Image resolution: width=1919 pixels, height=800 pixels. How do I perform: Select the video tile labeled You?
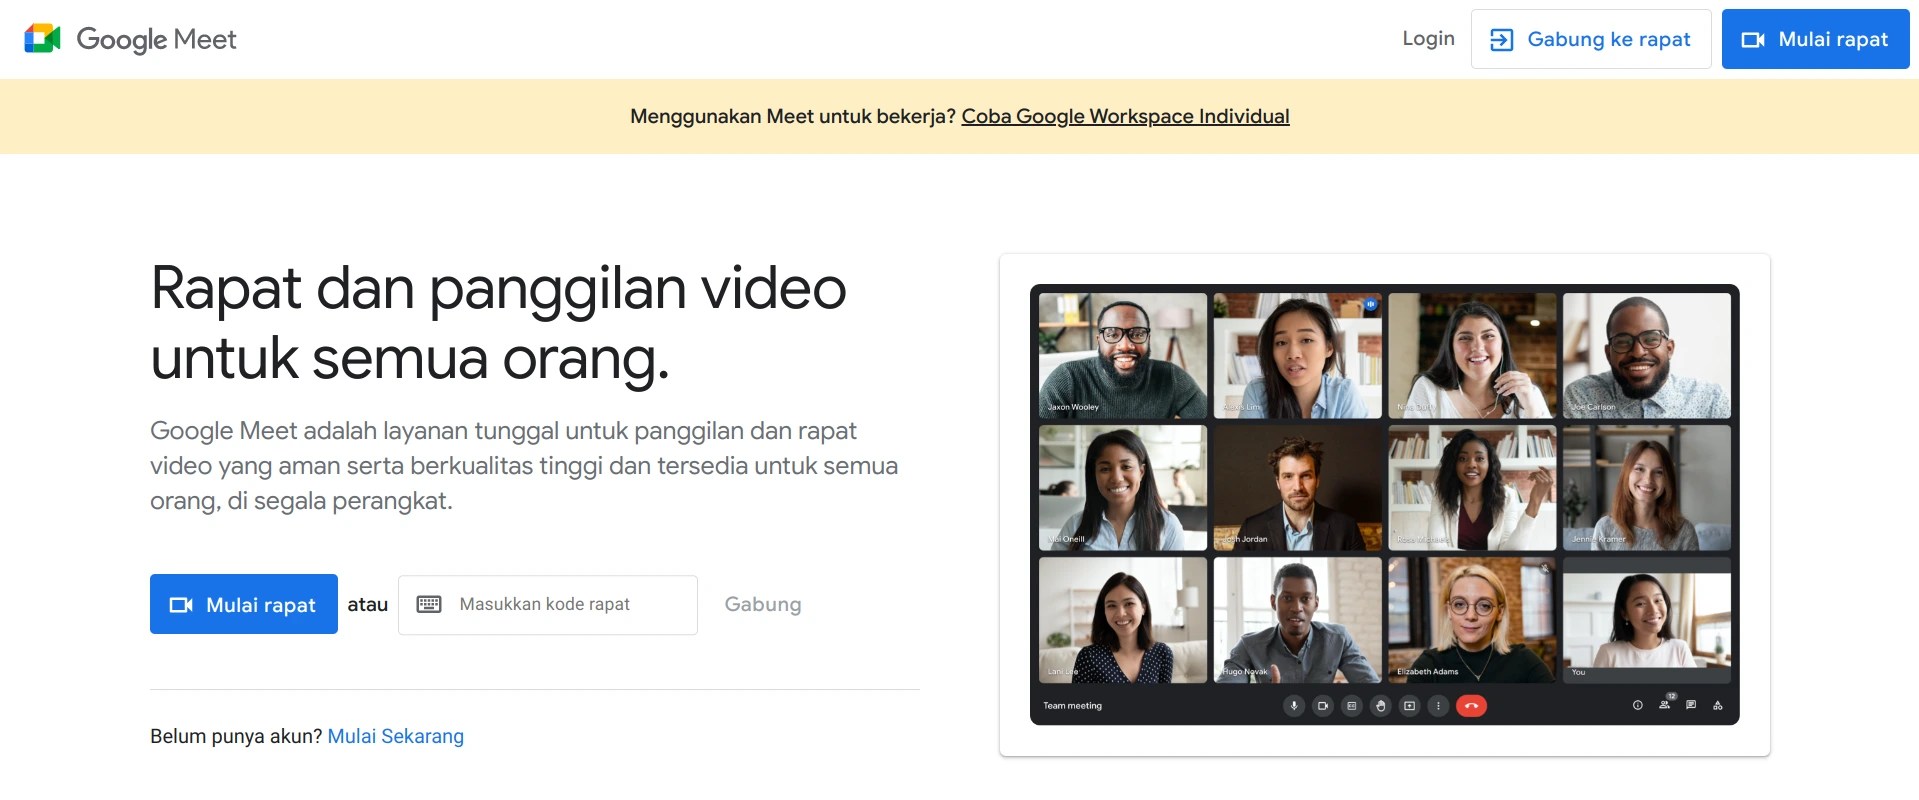[x=1647, y=620]
